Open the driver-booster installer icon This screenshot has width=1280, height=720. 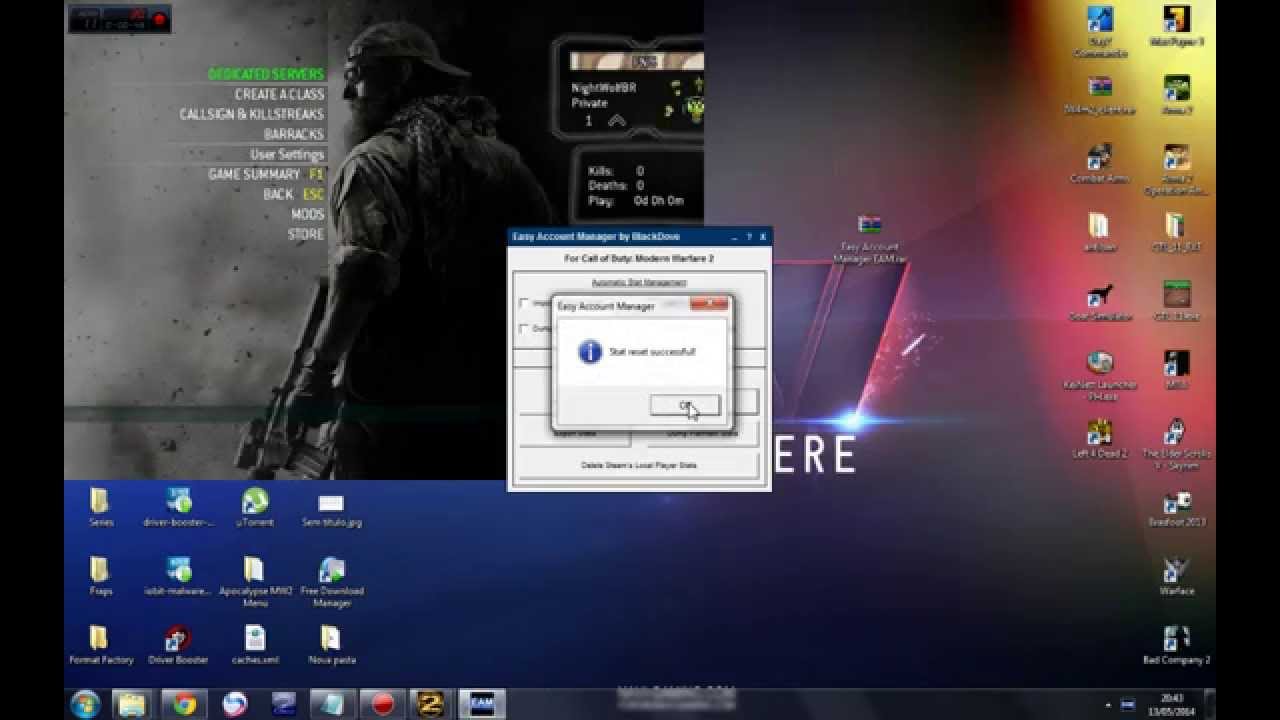click(x=178, y=507)
